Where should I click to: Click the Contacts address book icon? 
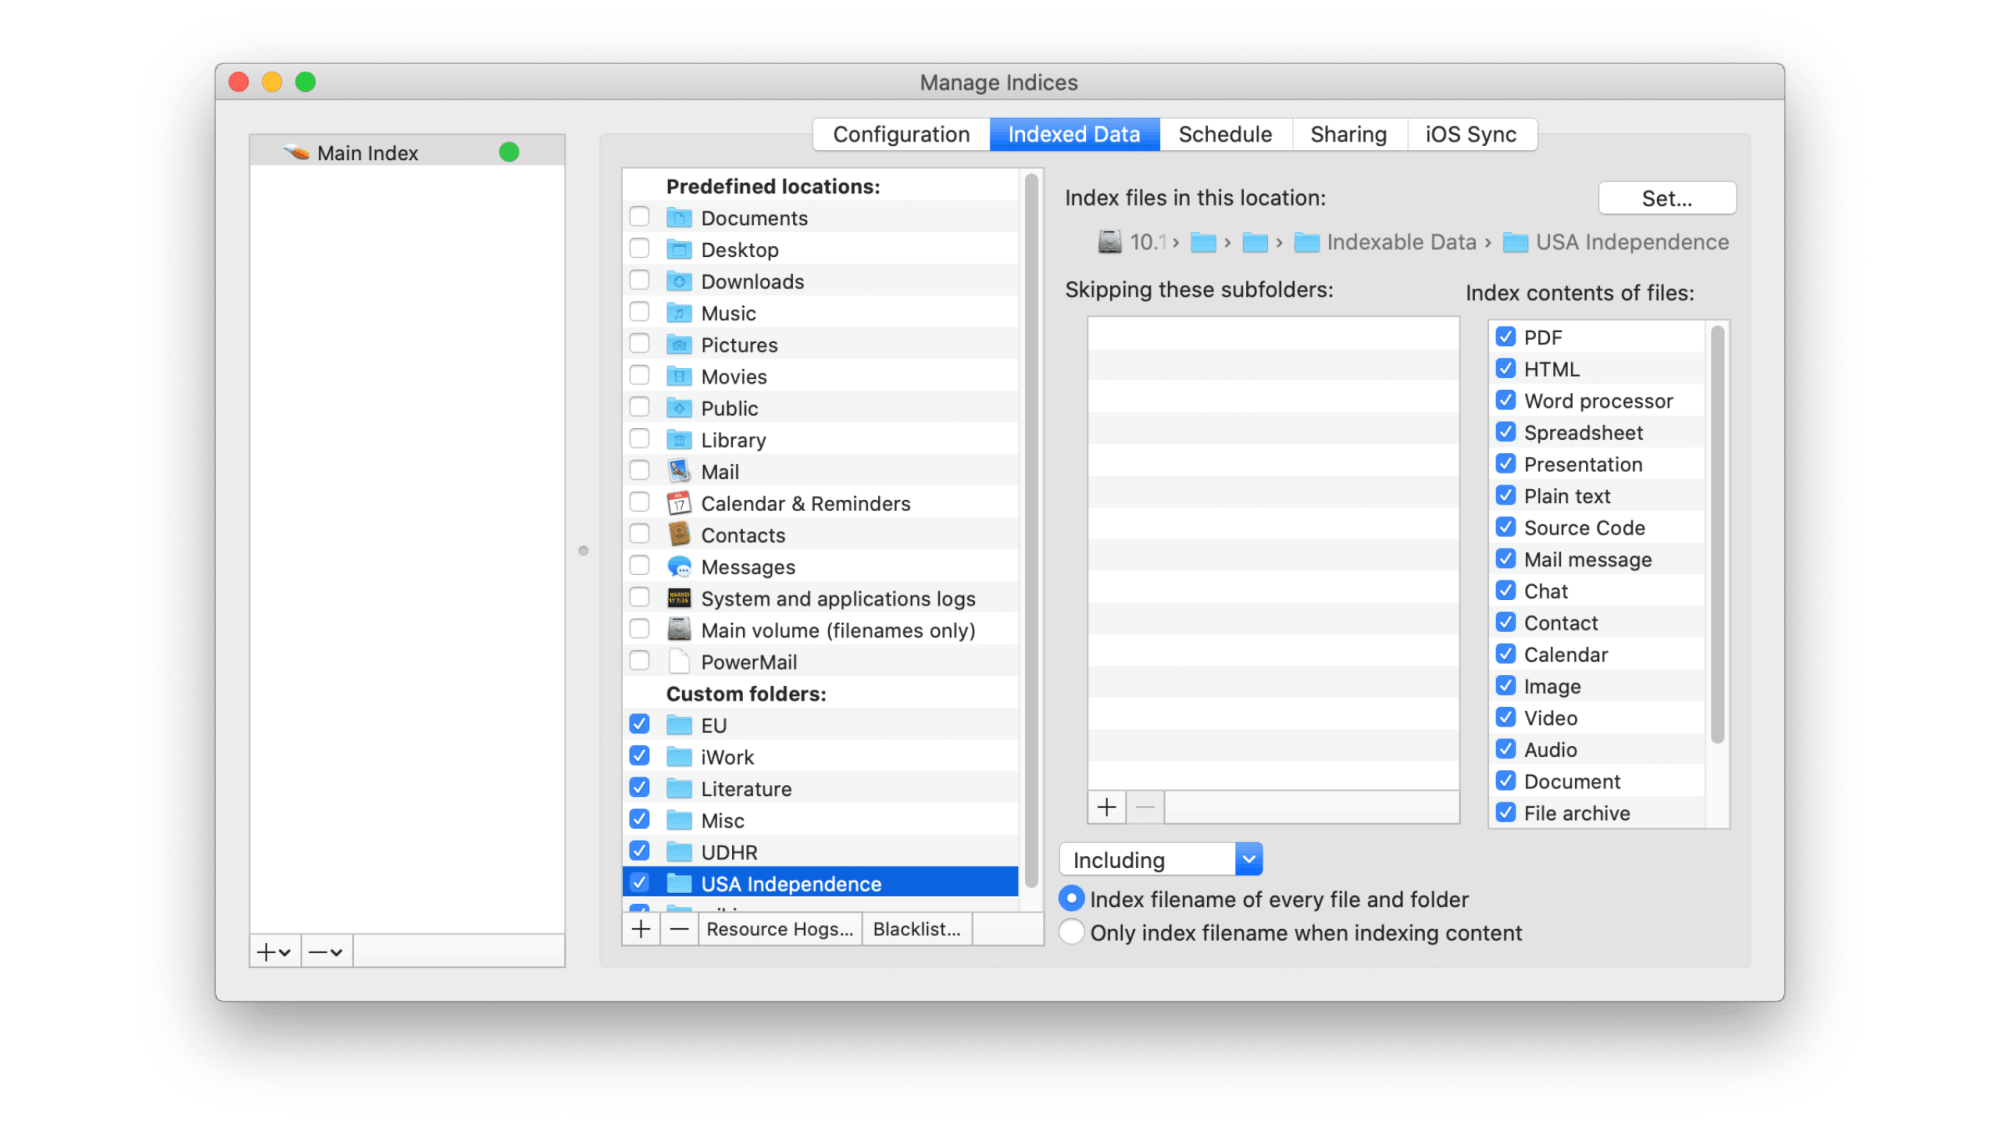point(679,535)
